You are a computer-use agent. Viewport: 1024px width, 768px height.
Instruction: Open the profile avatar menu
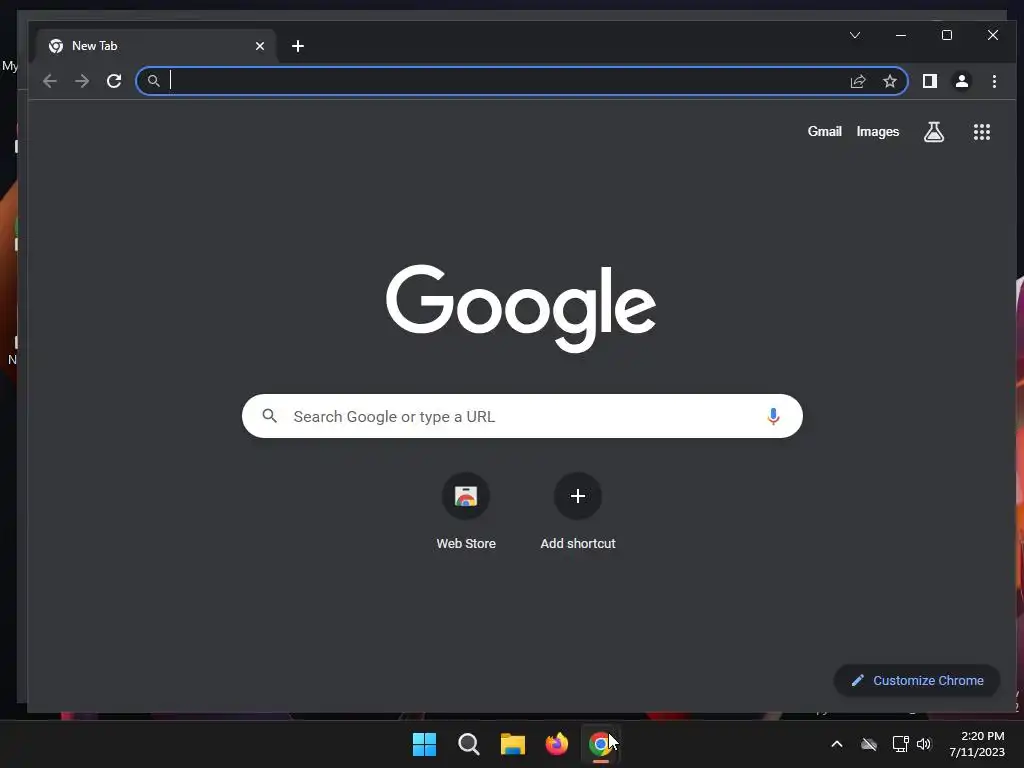[x=962, y=81]
